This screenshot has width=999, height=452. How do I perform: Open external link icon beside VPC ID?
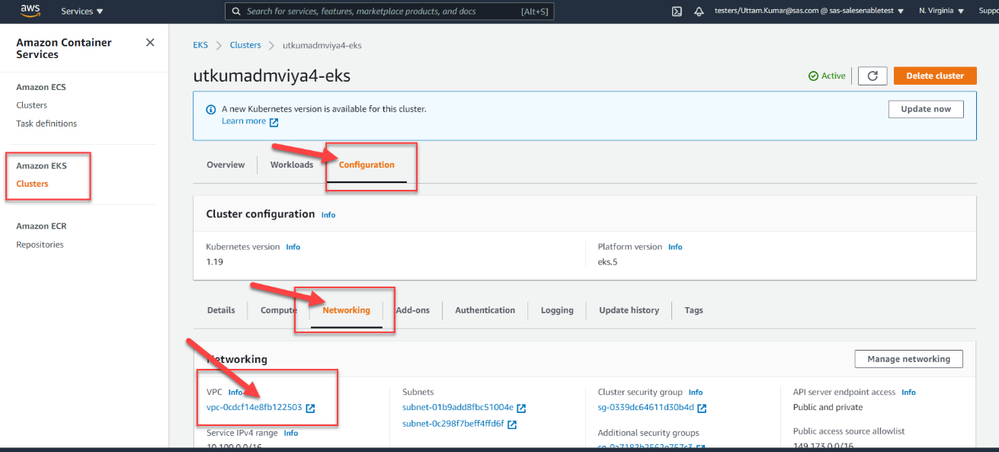pos(310,408)
